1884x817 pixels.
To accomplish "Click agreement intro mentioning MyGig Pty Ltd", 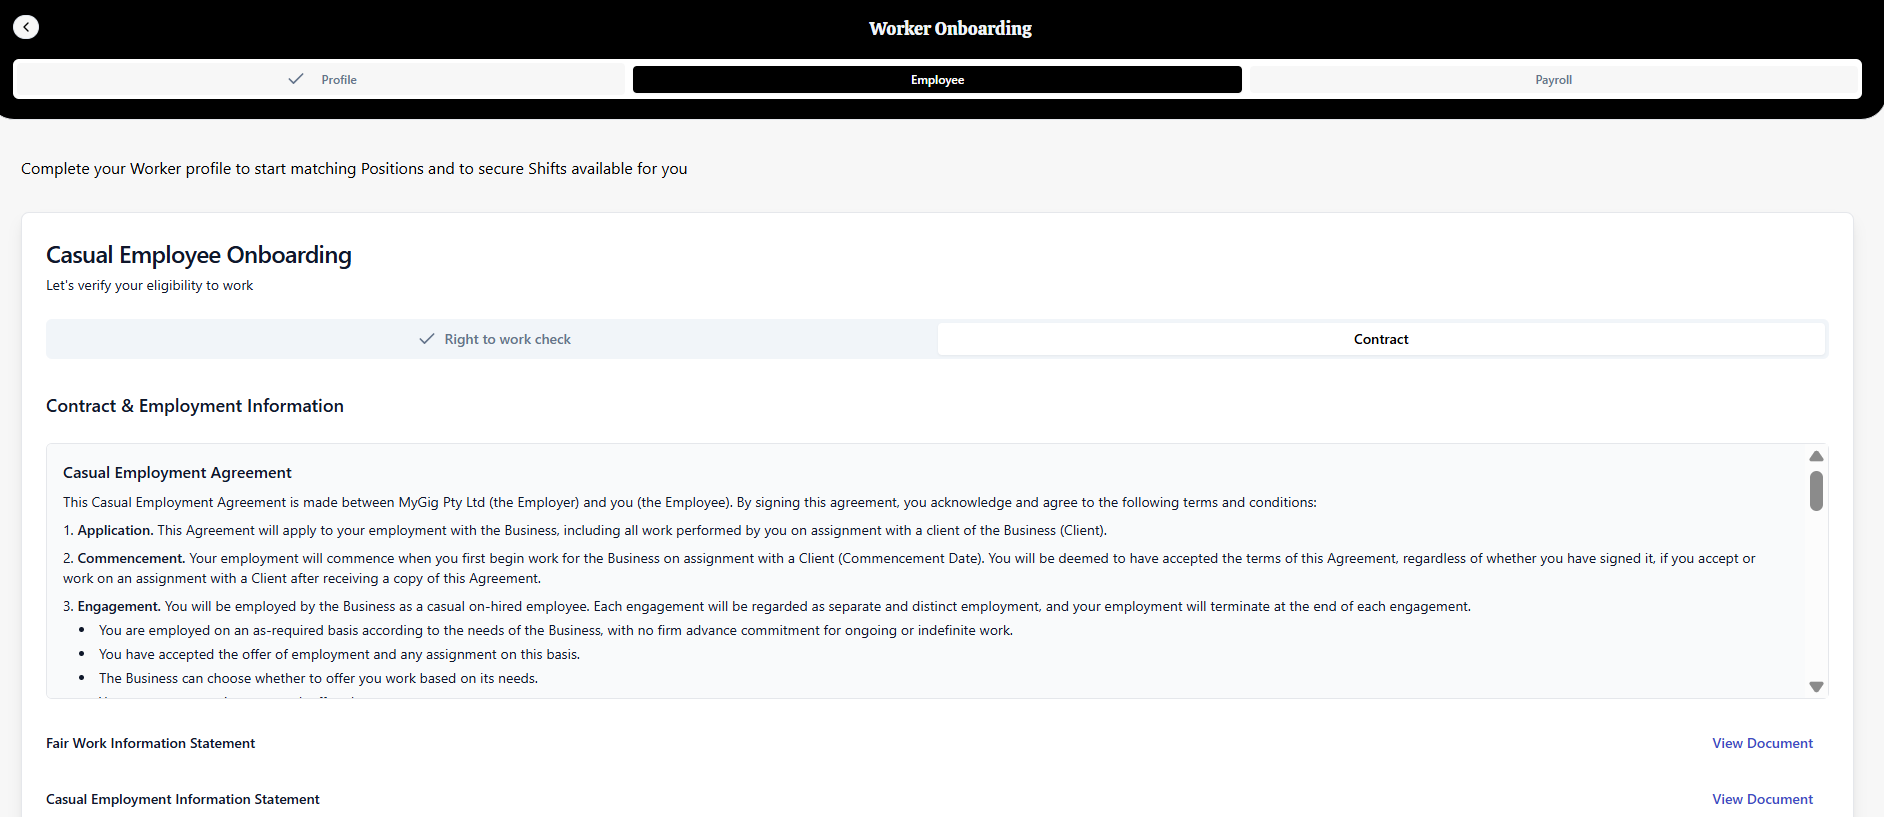I will (x=690, y=503).
